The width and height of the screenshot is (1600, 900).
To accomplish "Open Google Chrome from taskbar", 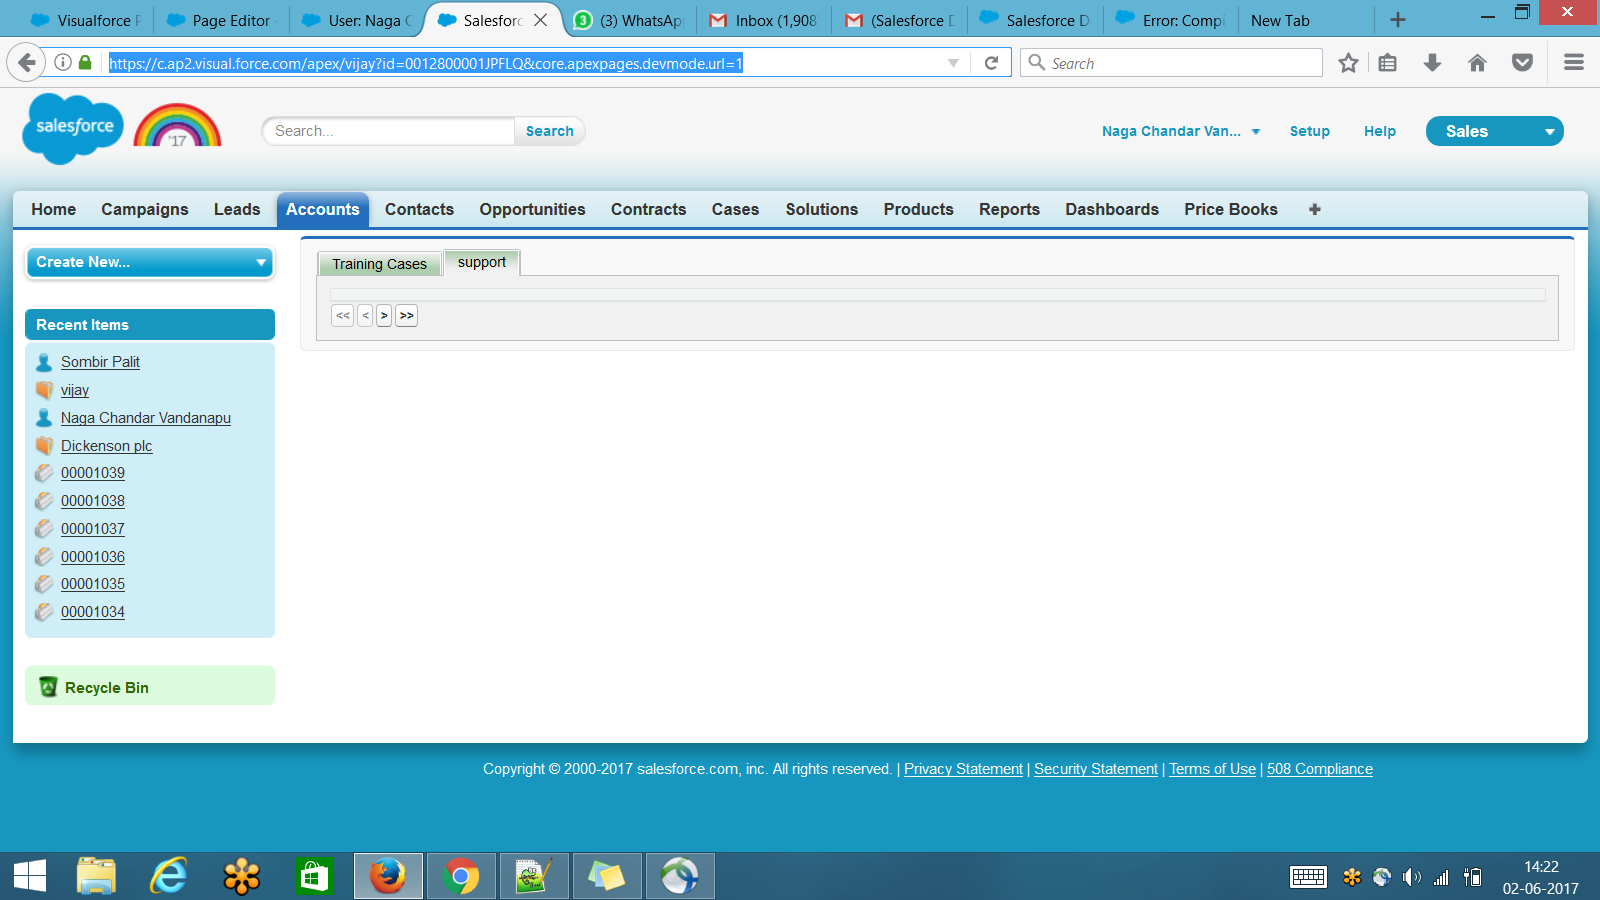I will pos(461,876).
